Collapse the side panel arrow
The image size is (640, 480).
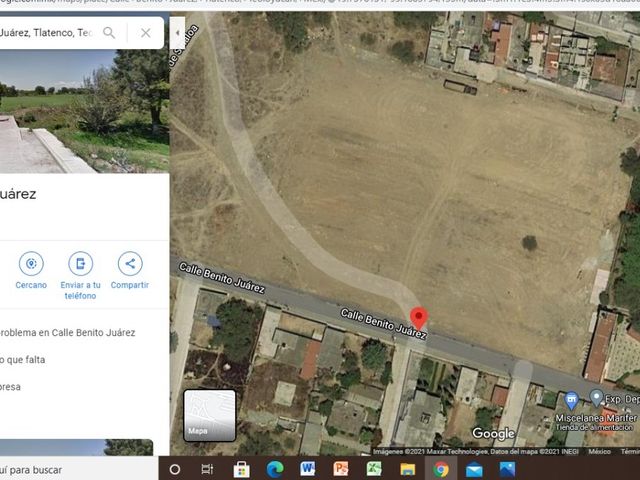point(178,33)
